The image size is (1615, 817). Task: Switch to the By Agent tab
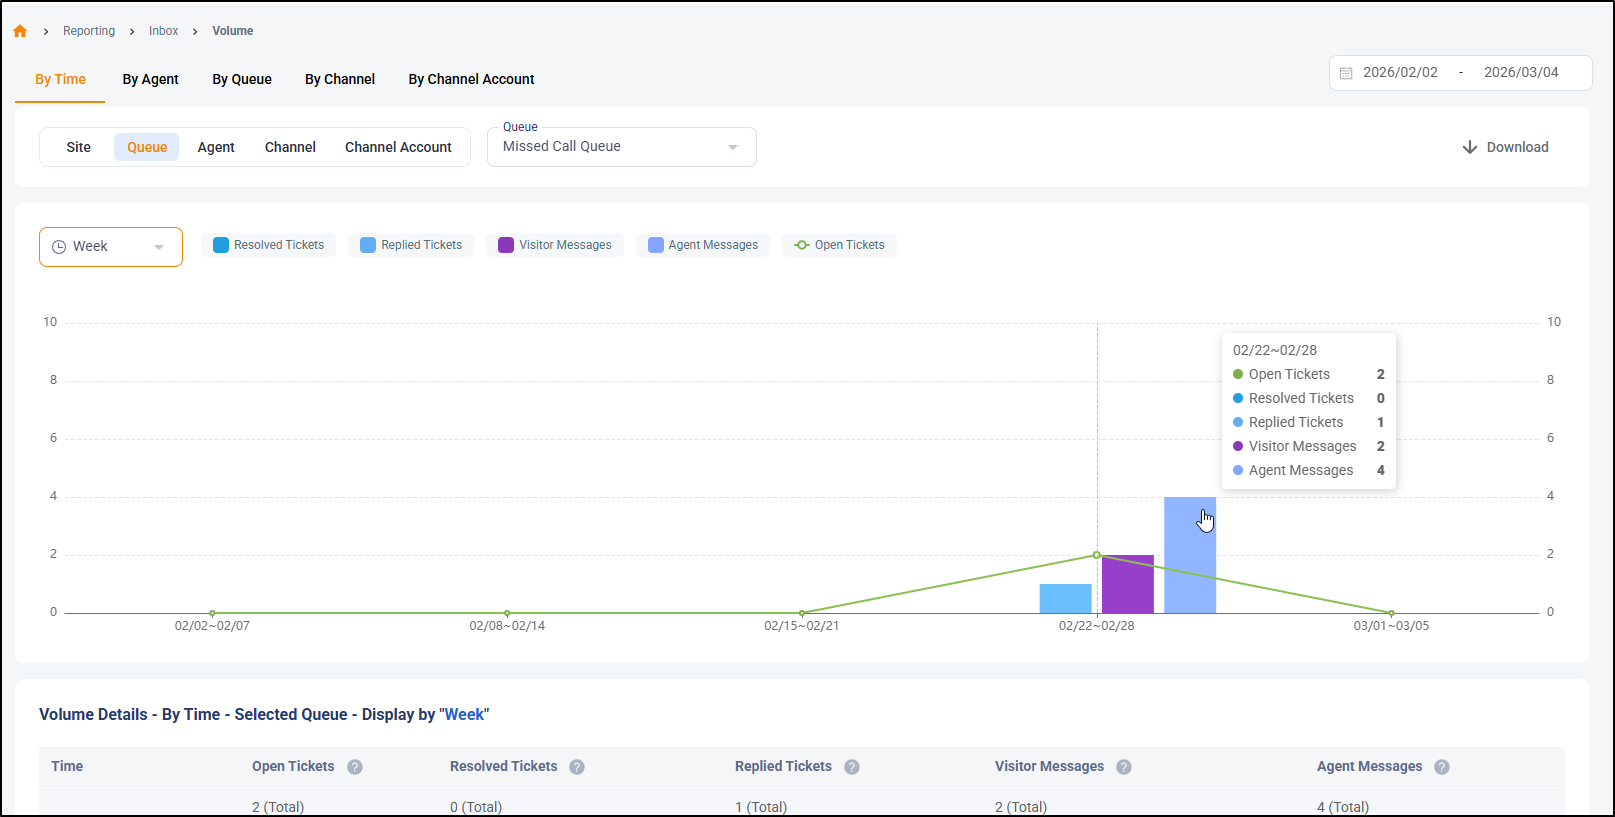pyautogui.click(x=150, y=79)
